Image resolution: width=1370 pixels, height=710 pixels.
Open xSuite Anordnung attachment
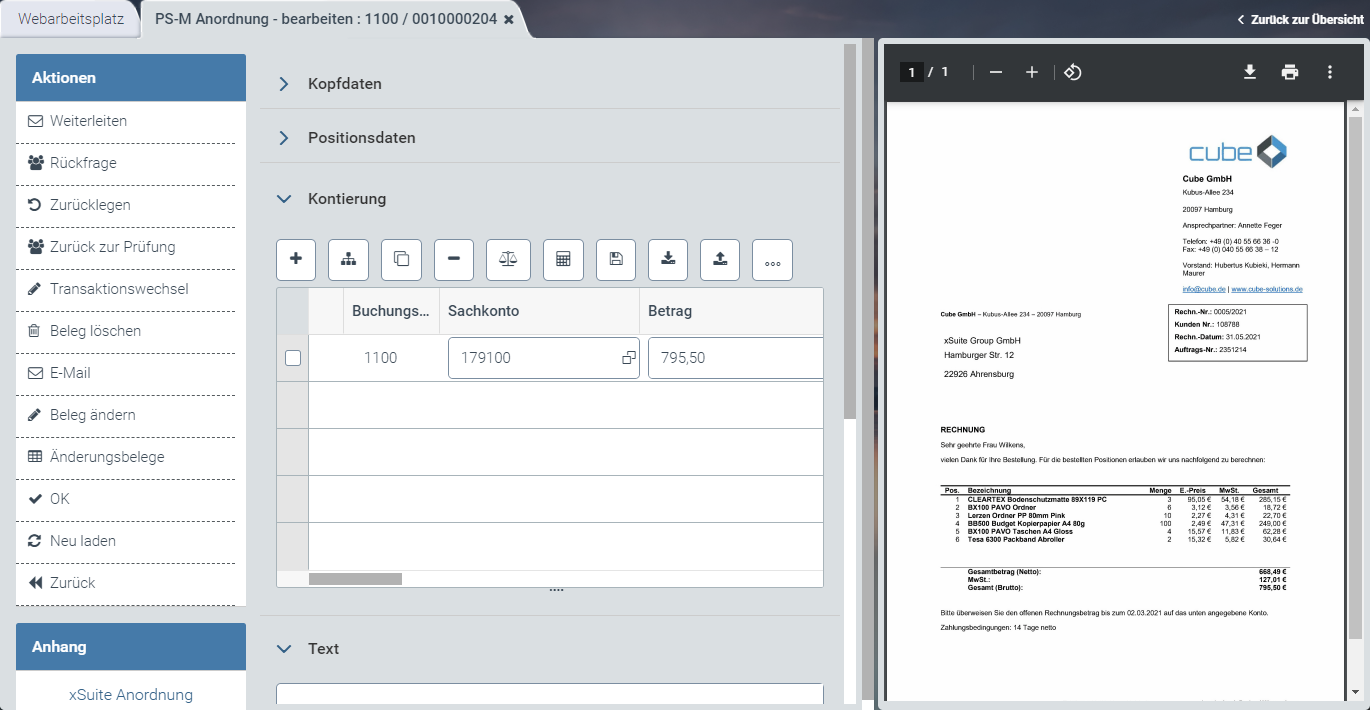131,695
